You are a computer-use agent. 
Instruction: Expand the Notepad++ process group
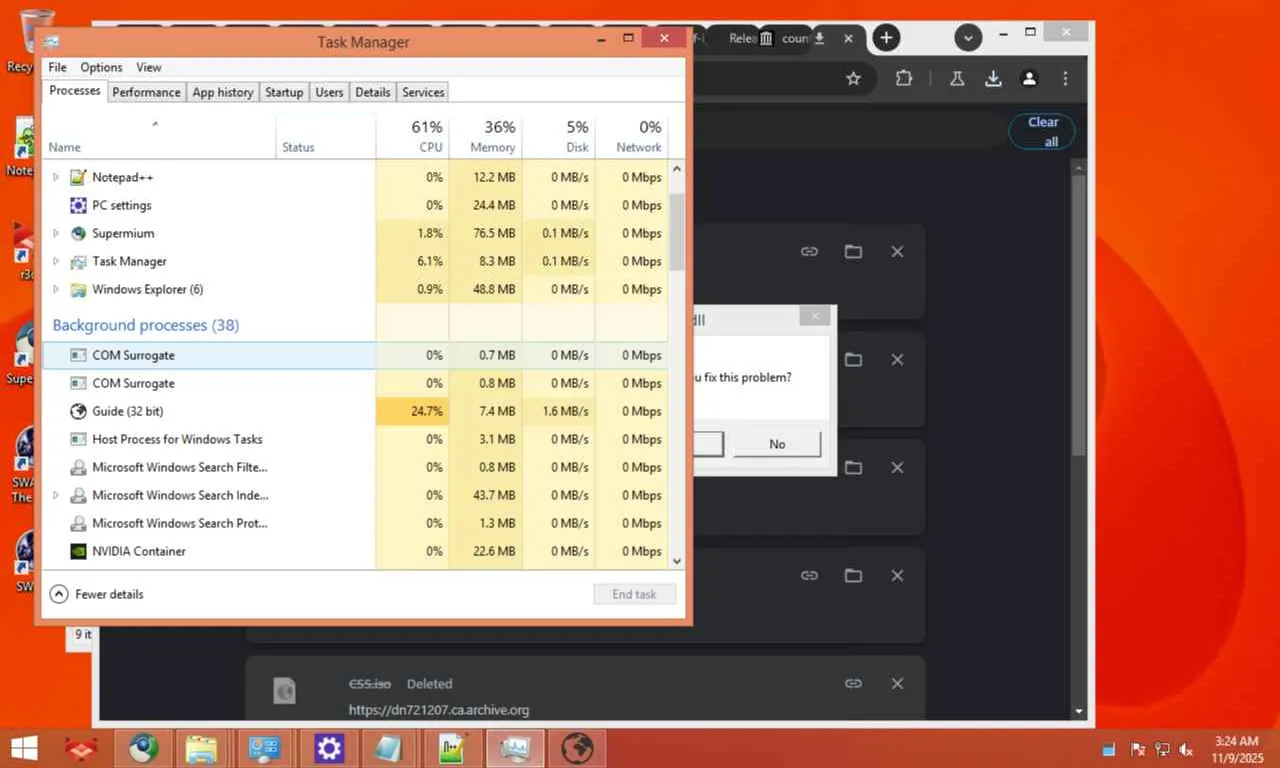click(56, 177)
